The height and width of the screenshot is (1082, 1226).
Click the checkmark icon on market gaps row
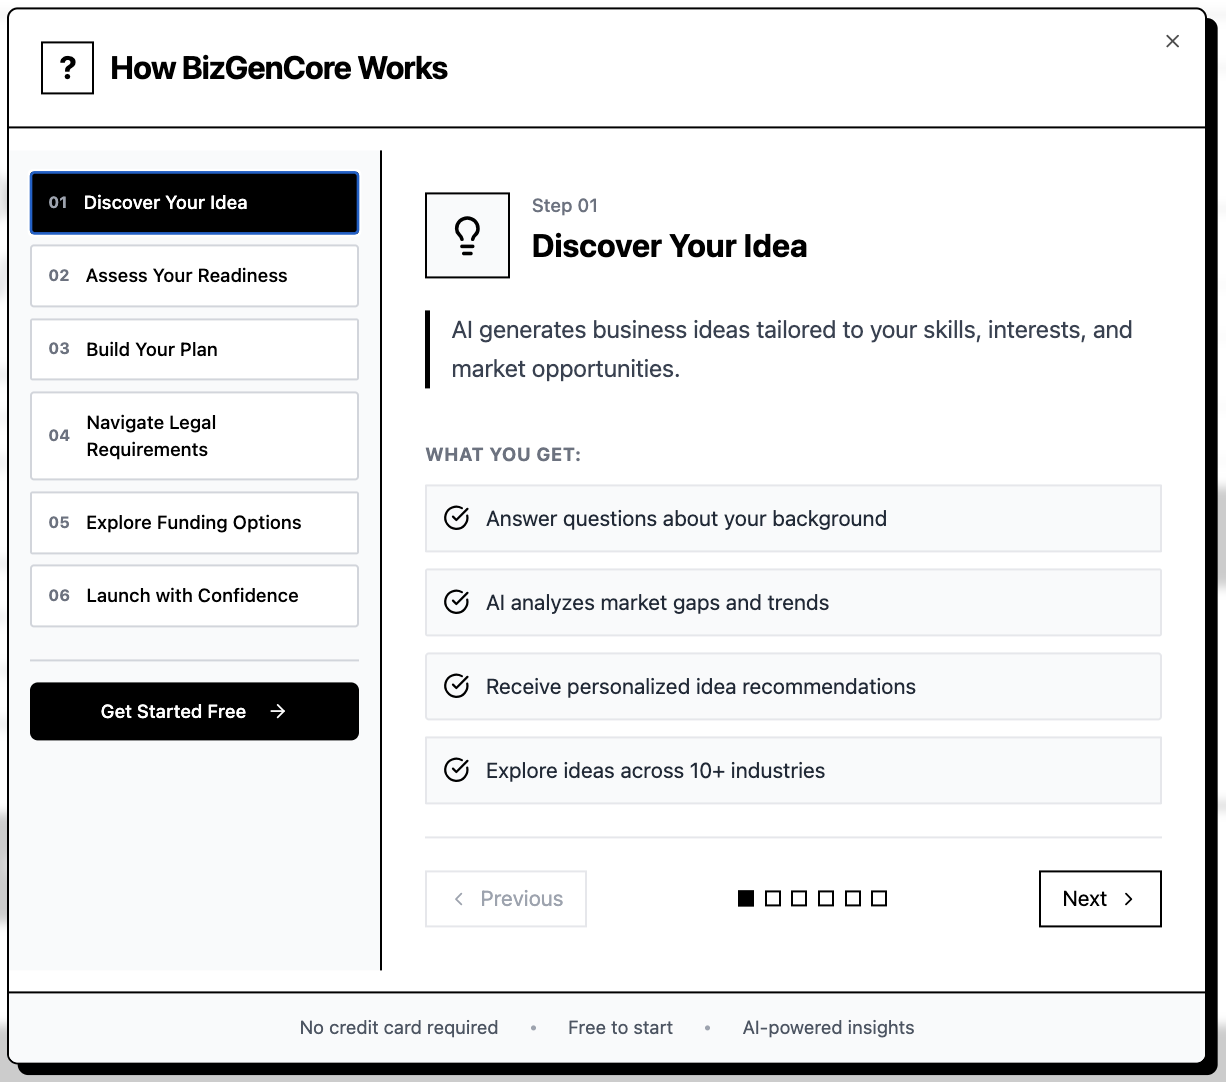[x=457, y=602]
